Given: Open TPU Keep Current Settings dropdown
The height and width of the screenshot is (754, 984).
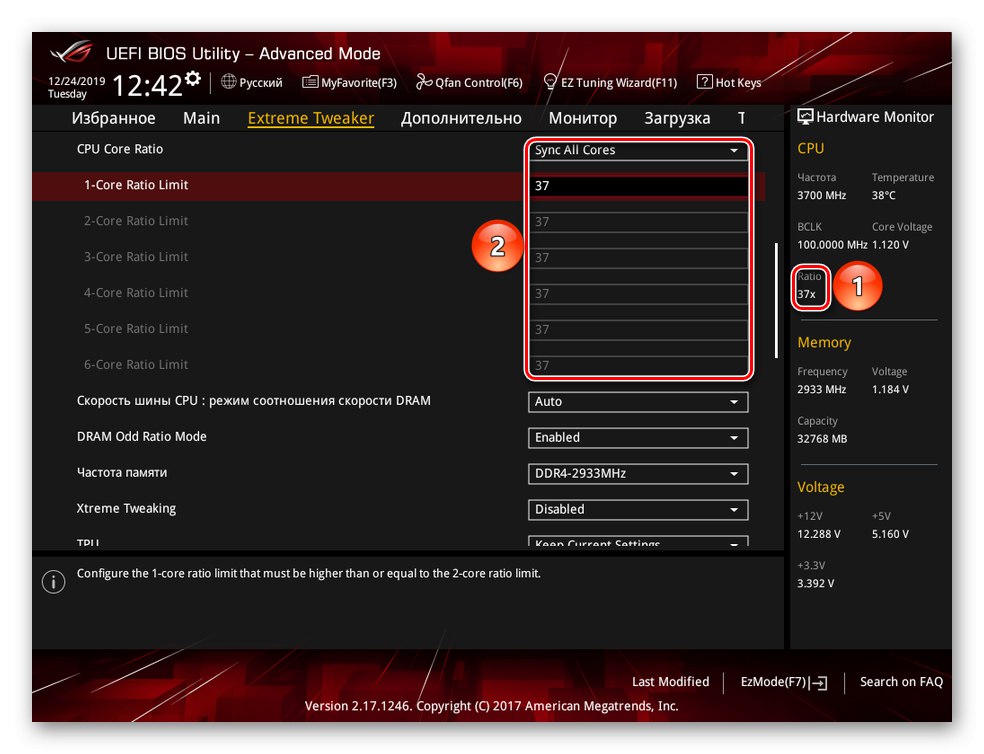Looking at the screenshot, I should pyautogui.click(x=638, y=541).
